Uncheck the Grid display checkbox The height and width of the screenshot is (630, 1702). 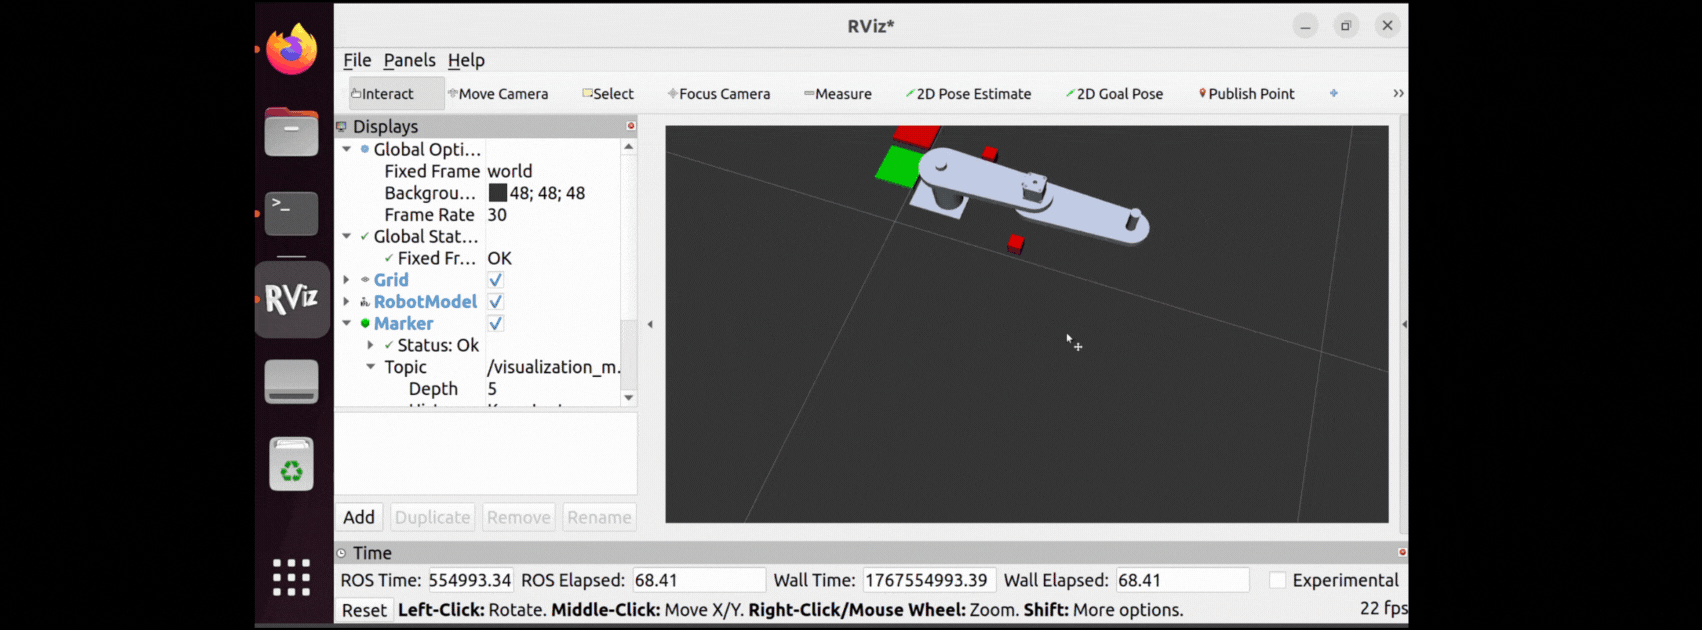[495, 280]
